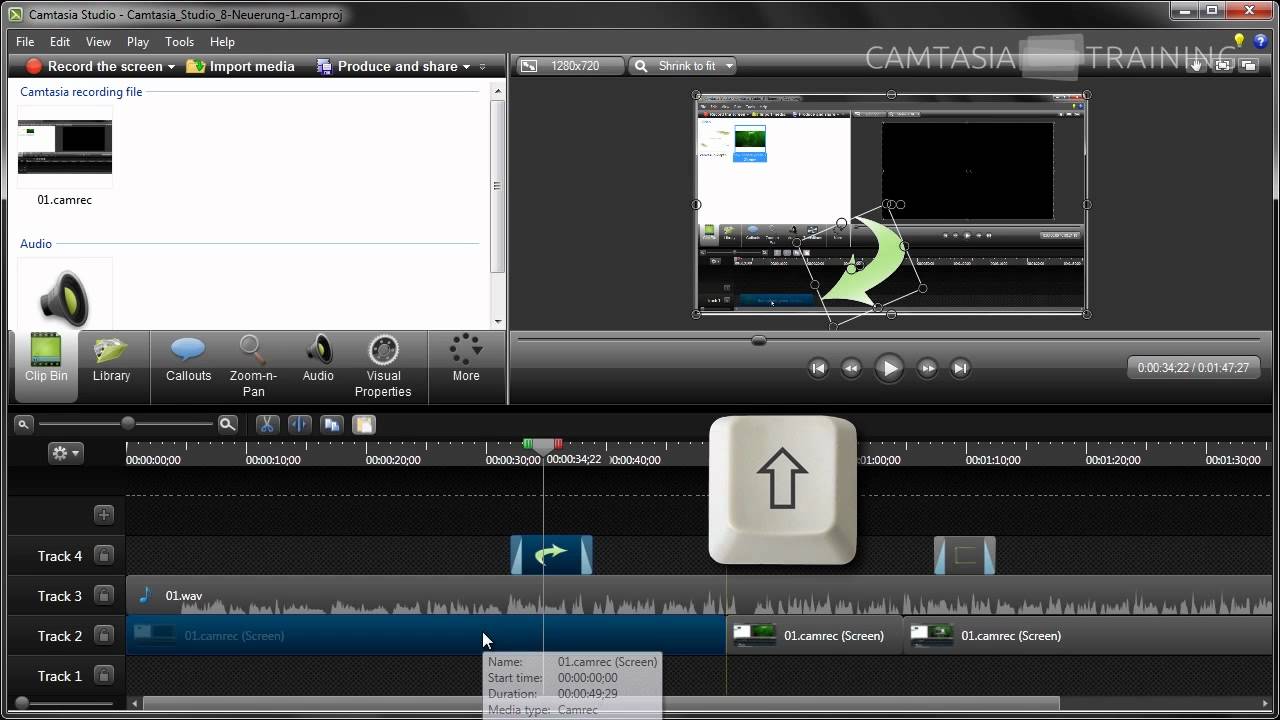Click the Paste icon on timeline toolbar
The width and height of the screenshot is (1280, 720).
click(x=363, y=424)
